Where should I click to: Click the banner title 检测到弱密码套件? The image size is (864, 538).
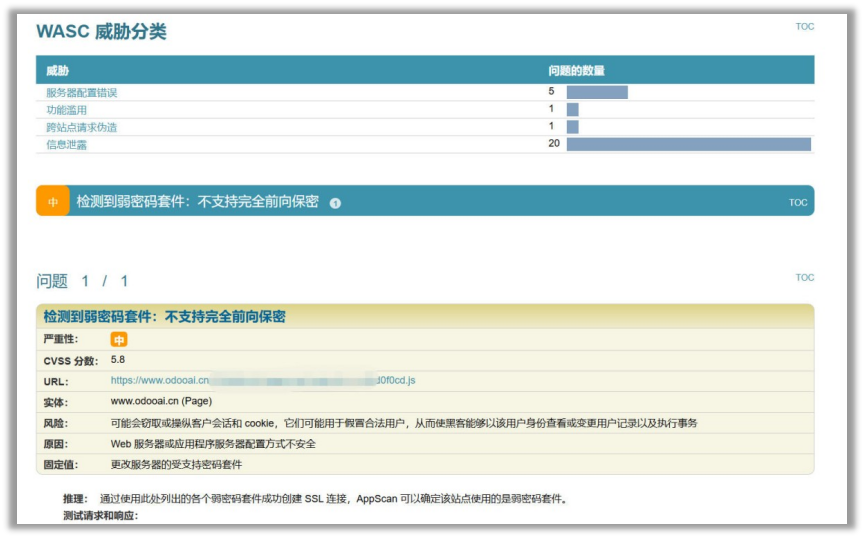(x=197, y=202)
